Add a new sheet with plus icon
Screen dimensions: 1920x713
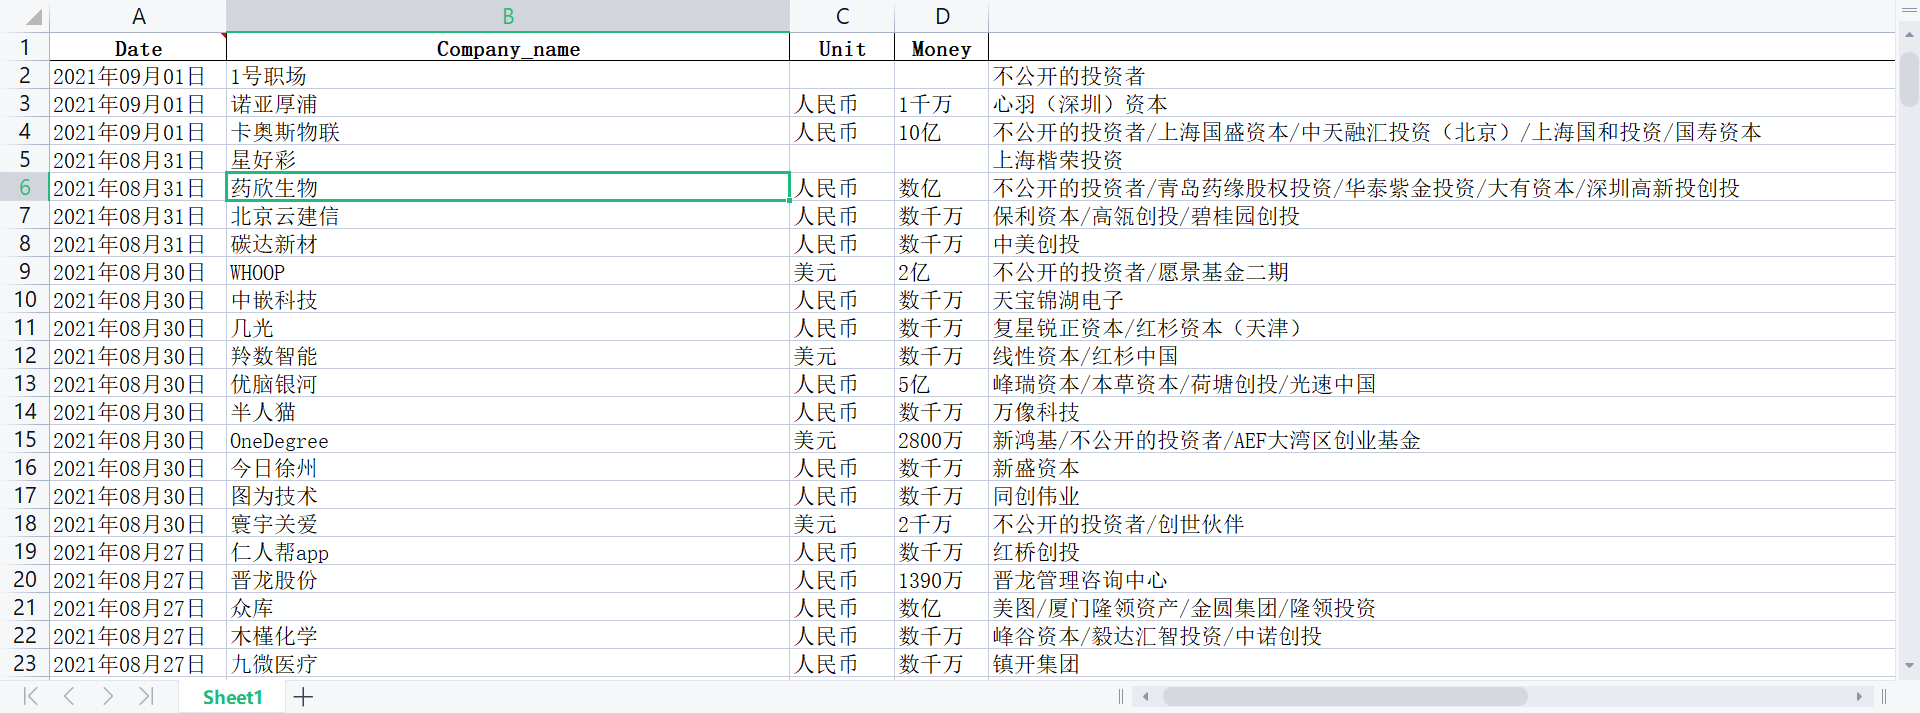[304, 697]
